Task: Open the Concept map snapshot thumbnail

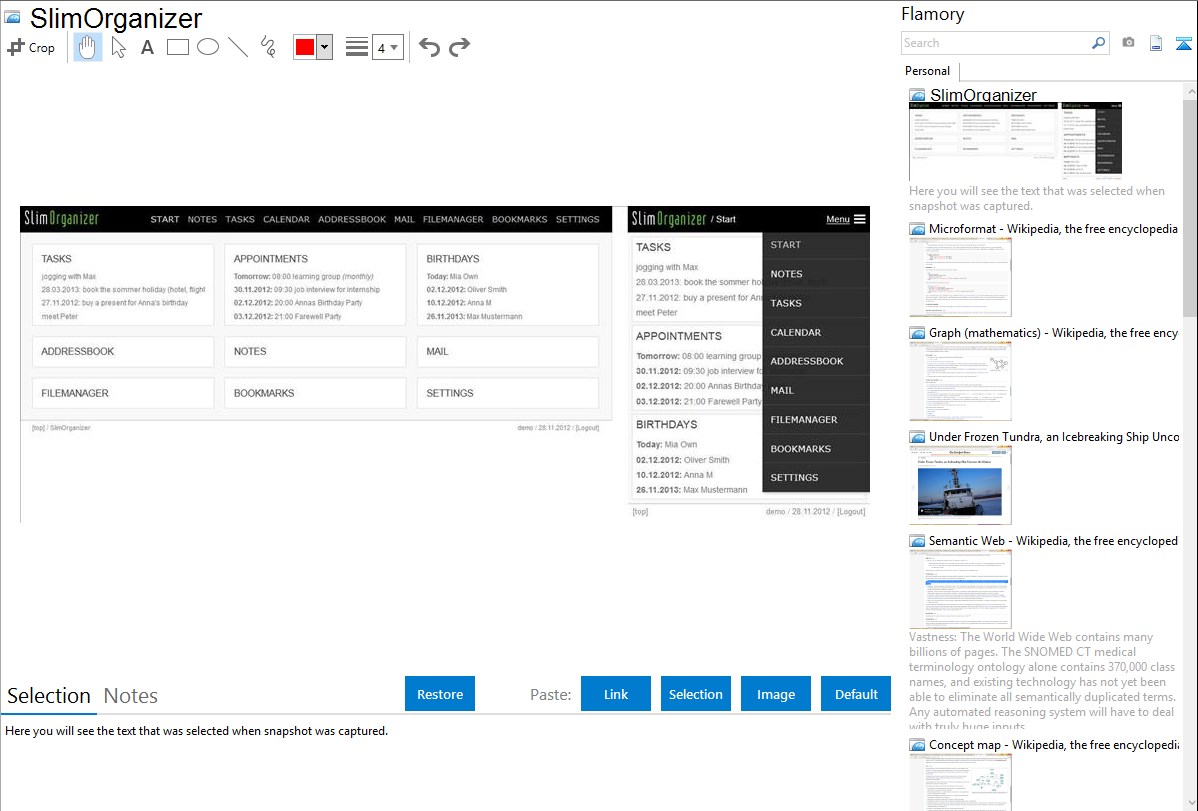Action: click(960, 783)
